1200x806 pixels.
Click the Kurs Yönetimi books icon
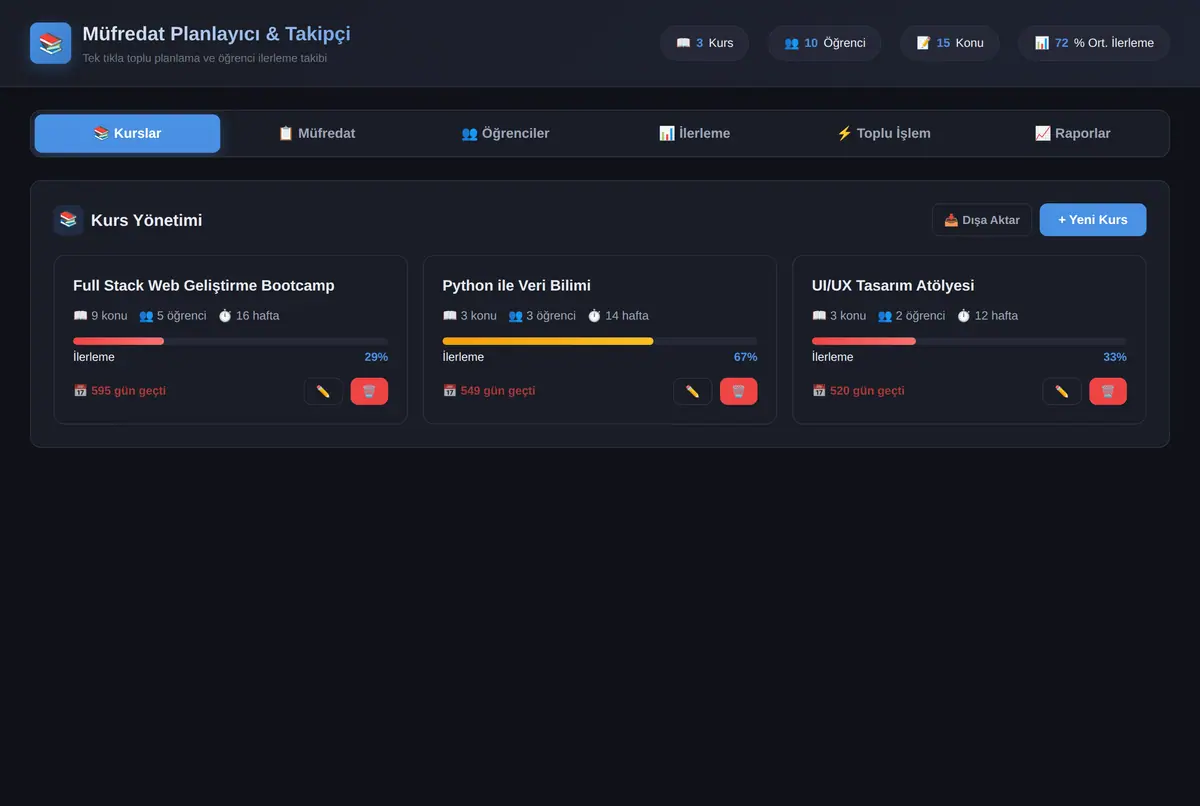(68, 220)
